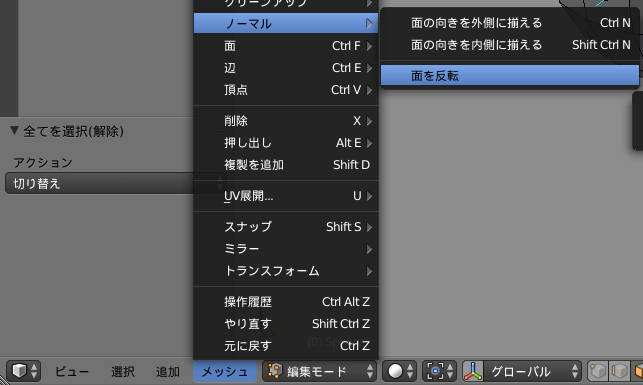
Task: Open the 押し出し submenu
Action: 286,143
